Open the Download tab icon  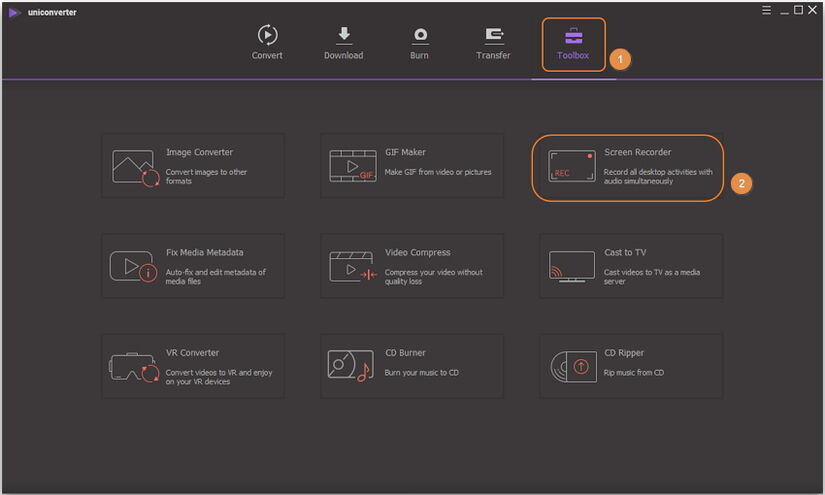[344, 35]
